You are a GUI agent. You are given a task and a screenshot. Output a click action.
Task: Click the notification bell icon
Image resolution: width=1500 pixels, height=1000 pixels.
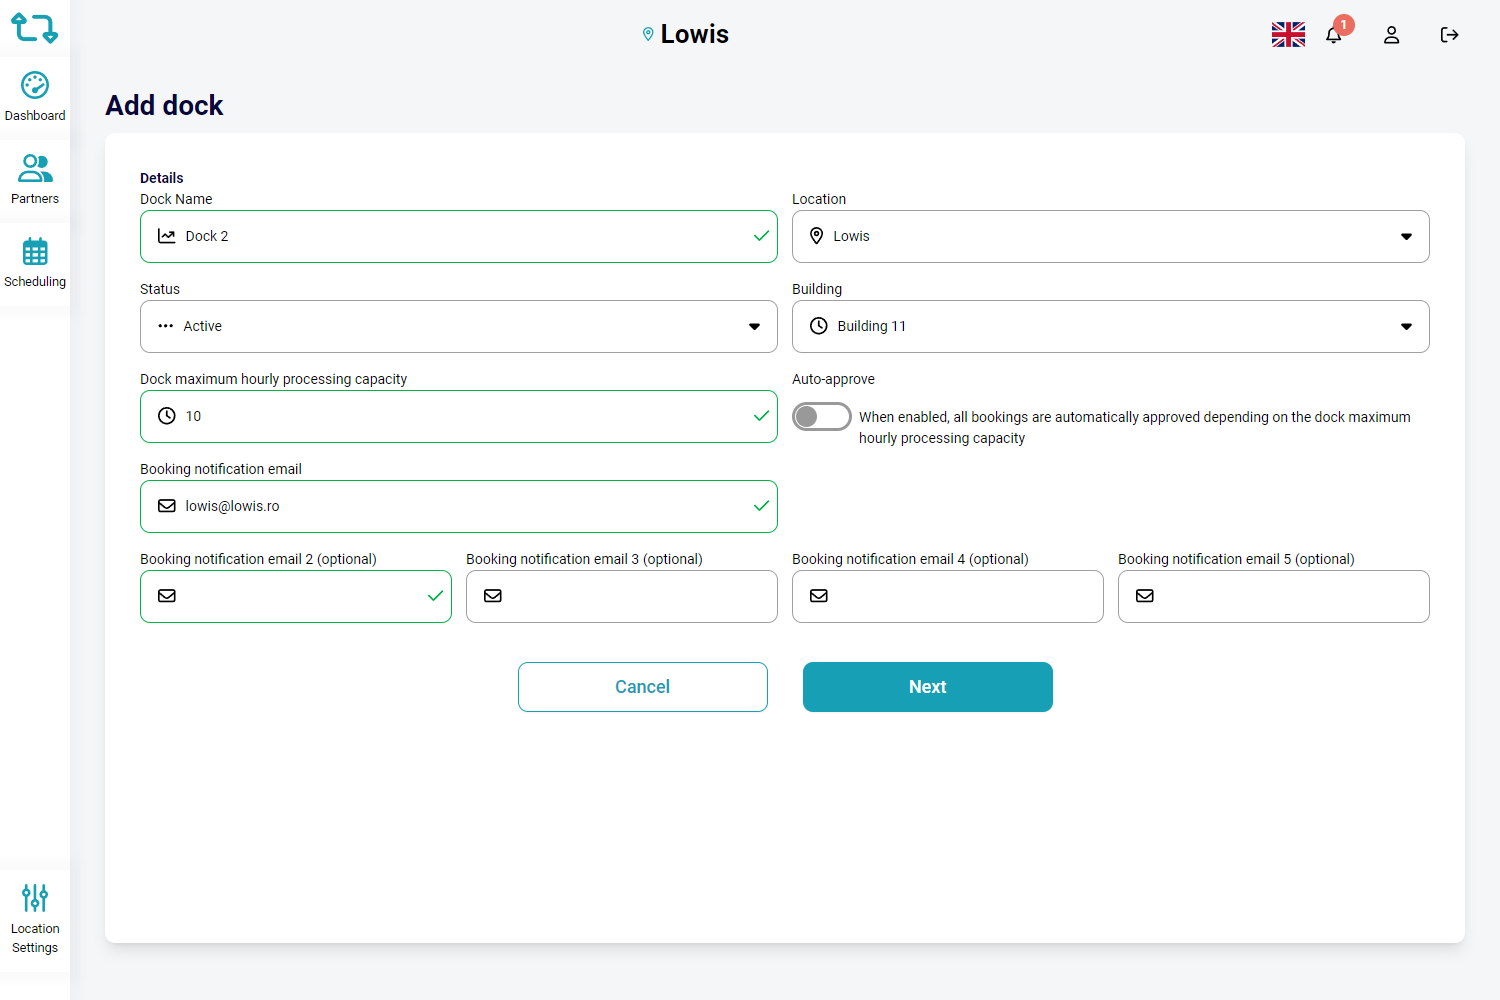(1334, 35)
